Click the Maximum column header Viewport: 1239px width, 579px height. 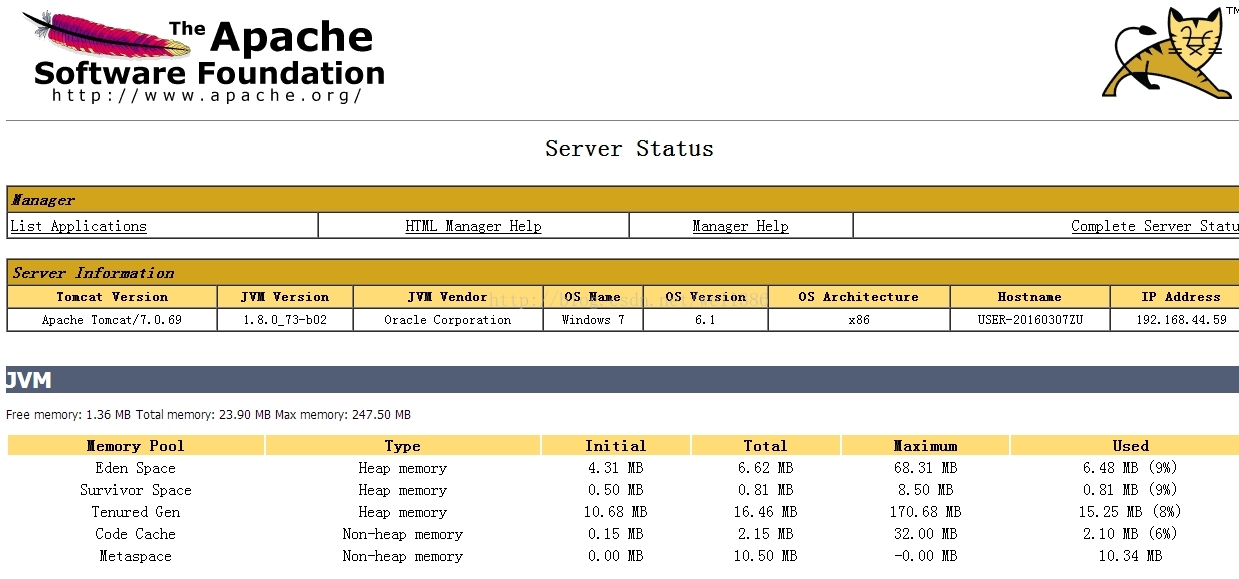[926, 446]
